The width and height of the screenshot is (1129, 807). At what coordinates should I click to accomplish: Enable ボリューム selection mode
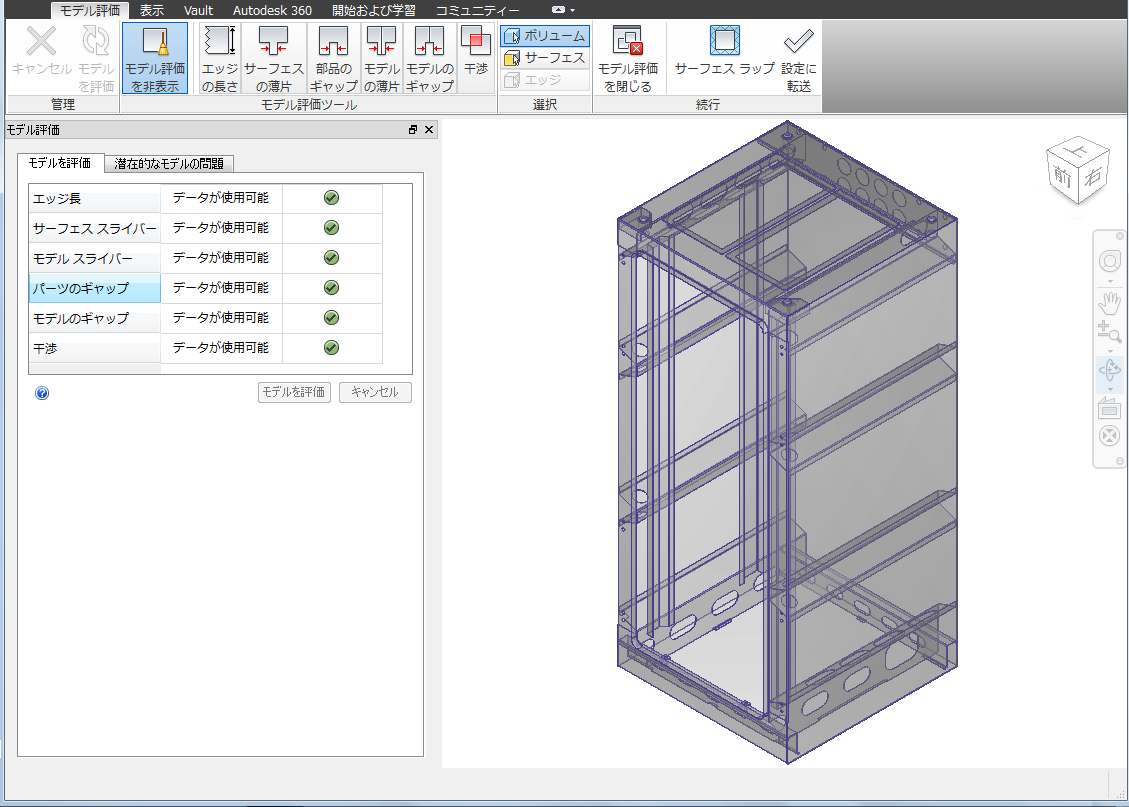(x=545, y=36)
